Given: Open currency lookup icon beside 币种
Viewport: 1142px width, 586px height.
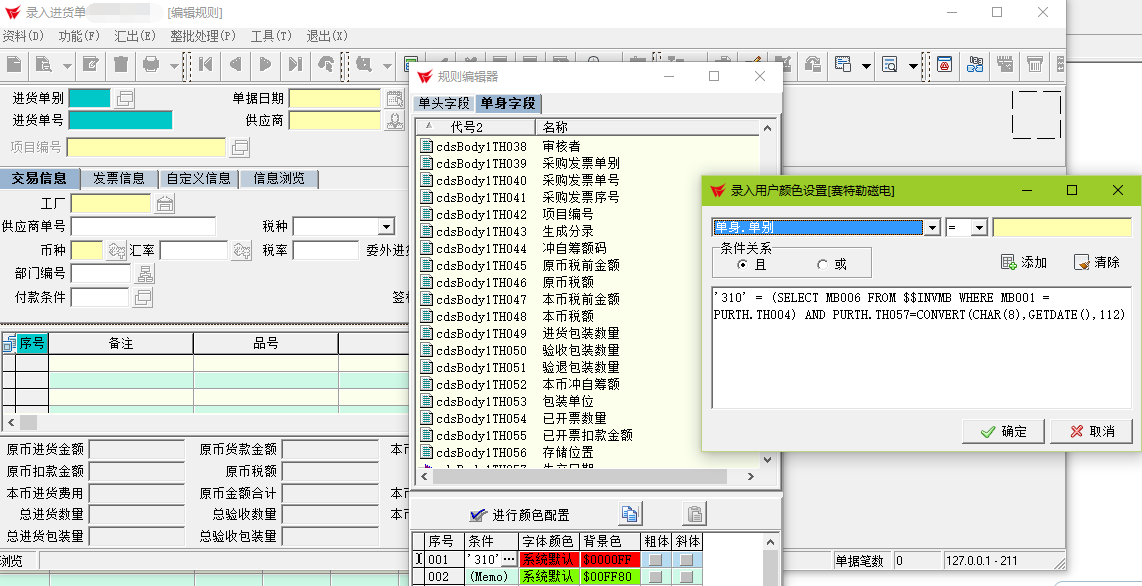Looking at the screenshot, I should click(x=117, y=250).
